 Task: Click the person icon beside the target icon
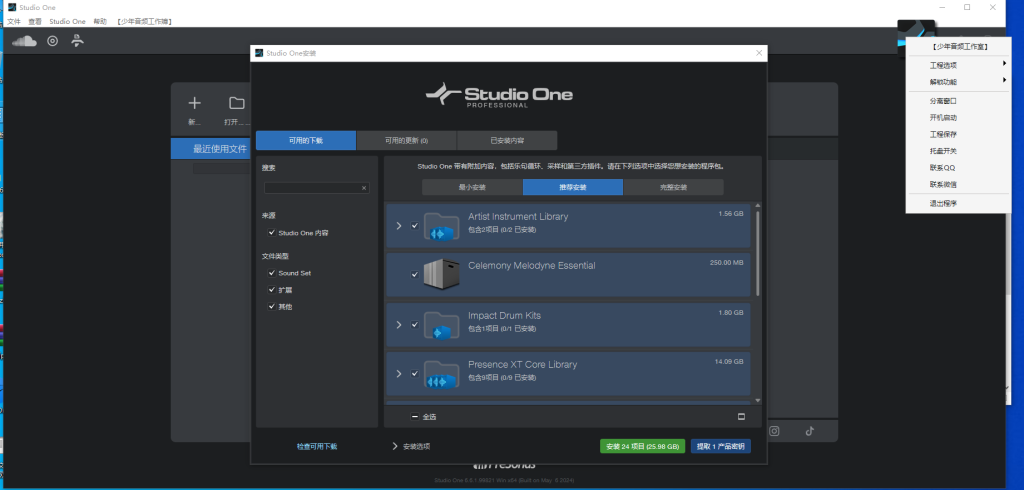point(78,41)
